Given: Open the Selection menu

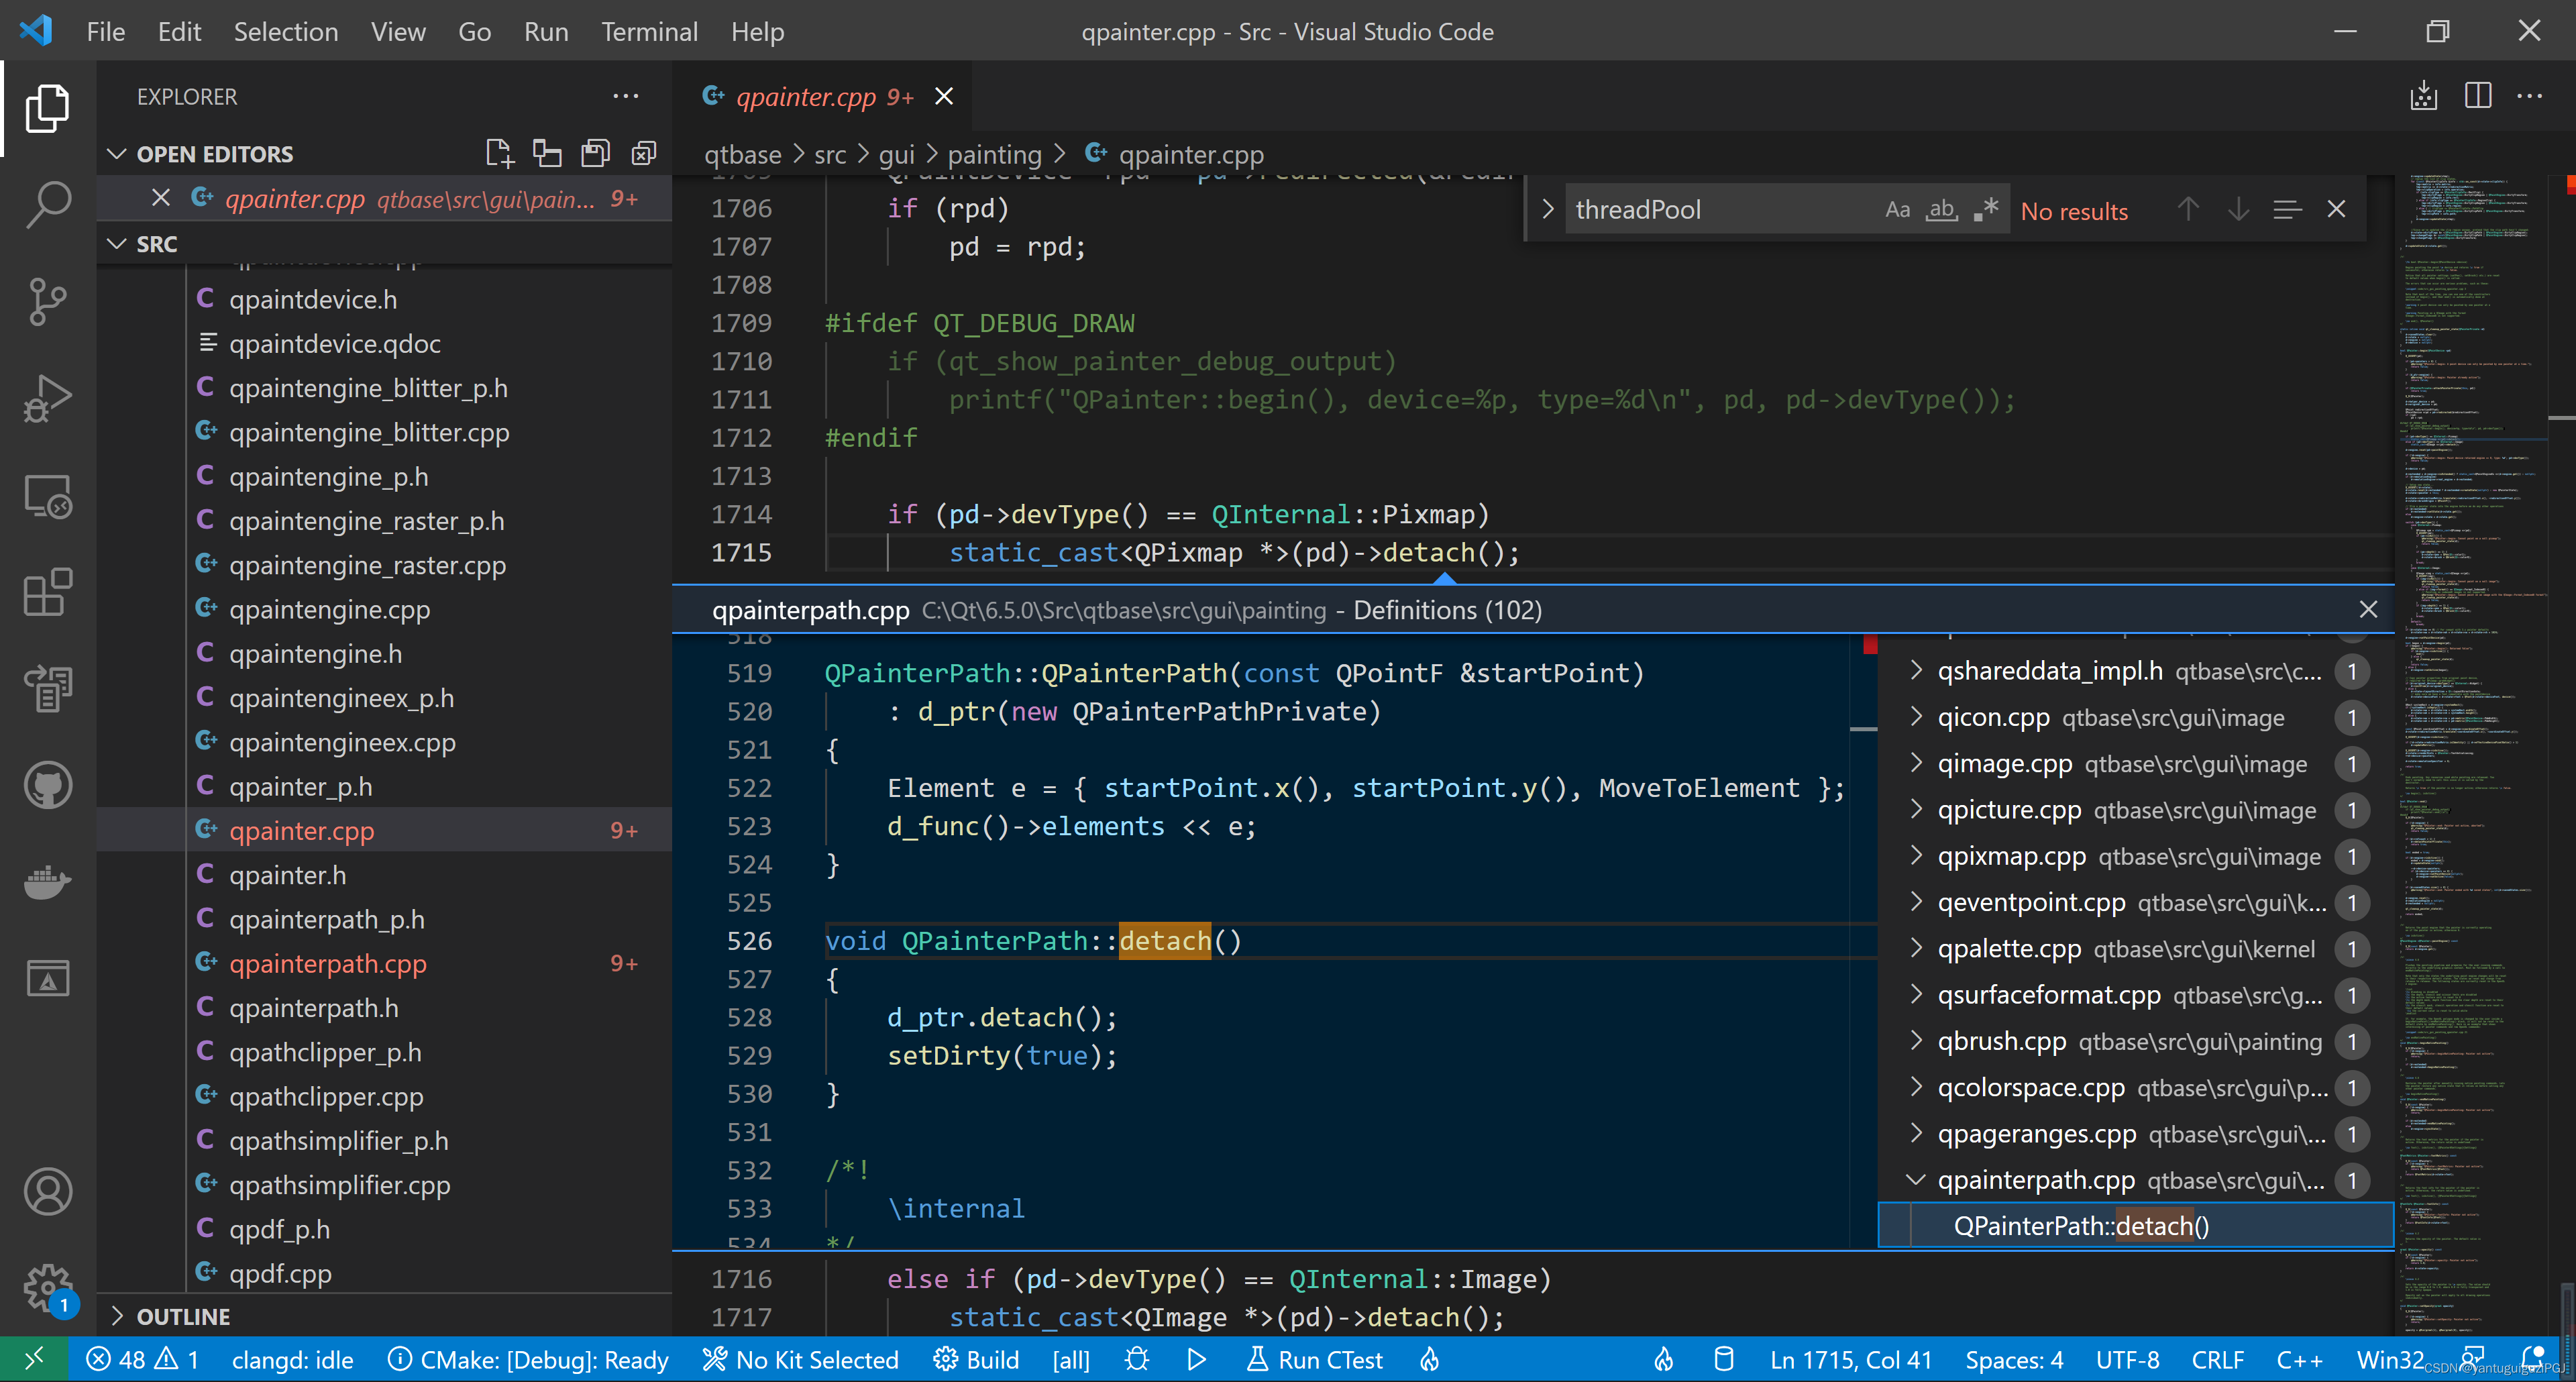Looking at the screenshot, I should [x=286, y=32].
